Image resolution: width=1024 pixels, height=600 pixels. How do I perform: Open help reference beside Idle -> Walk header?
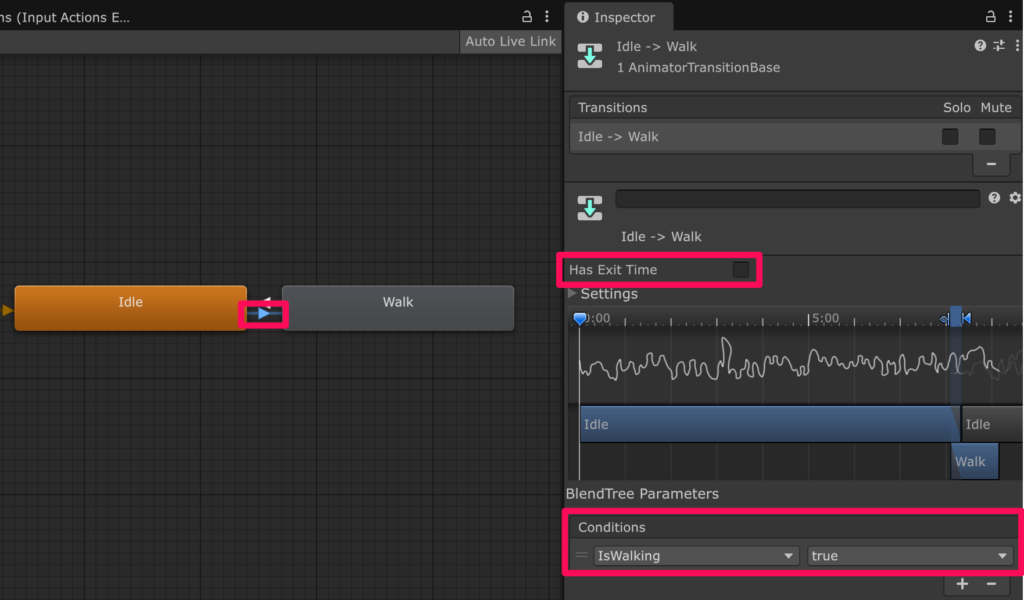pos(980,46)
